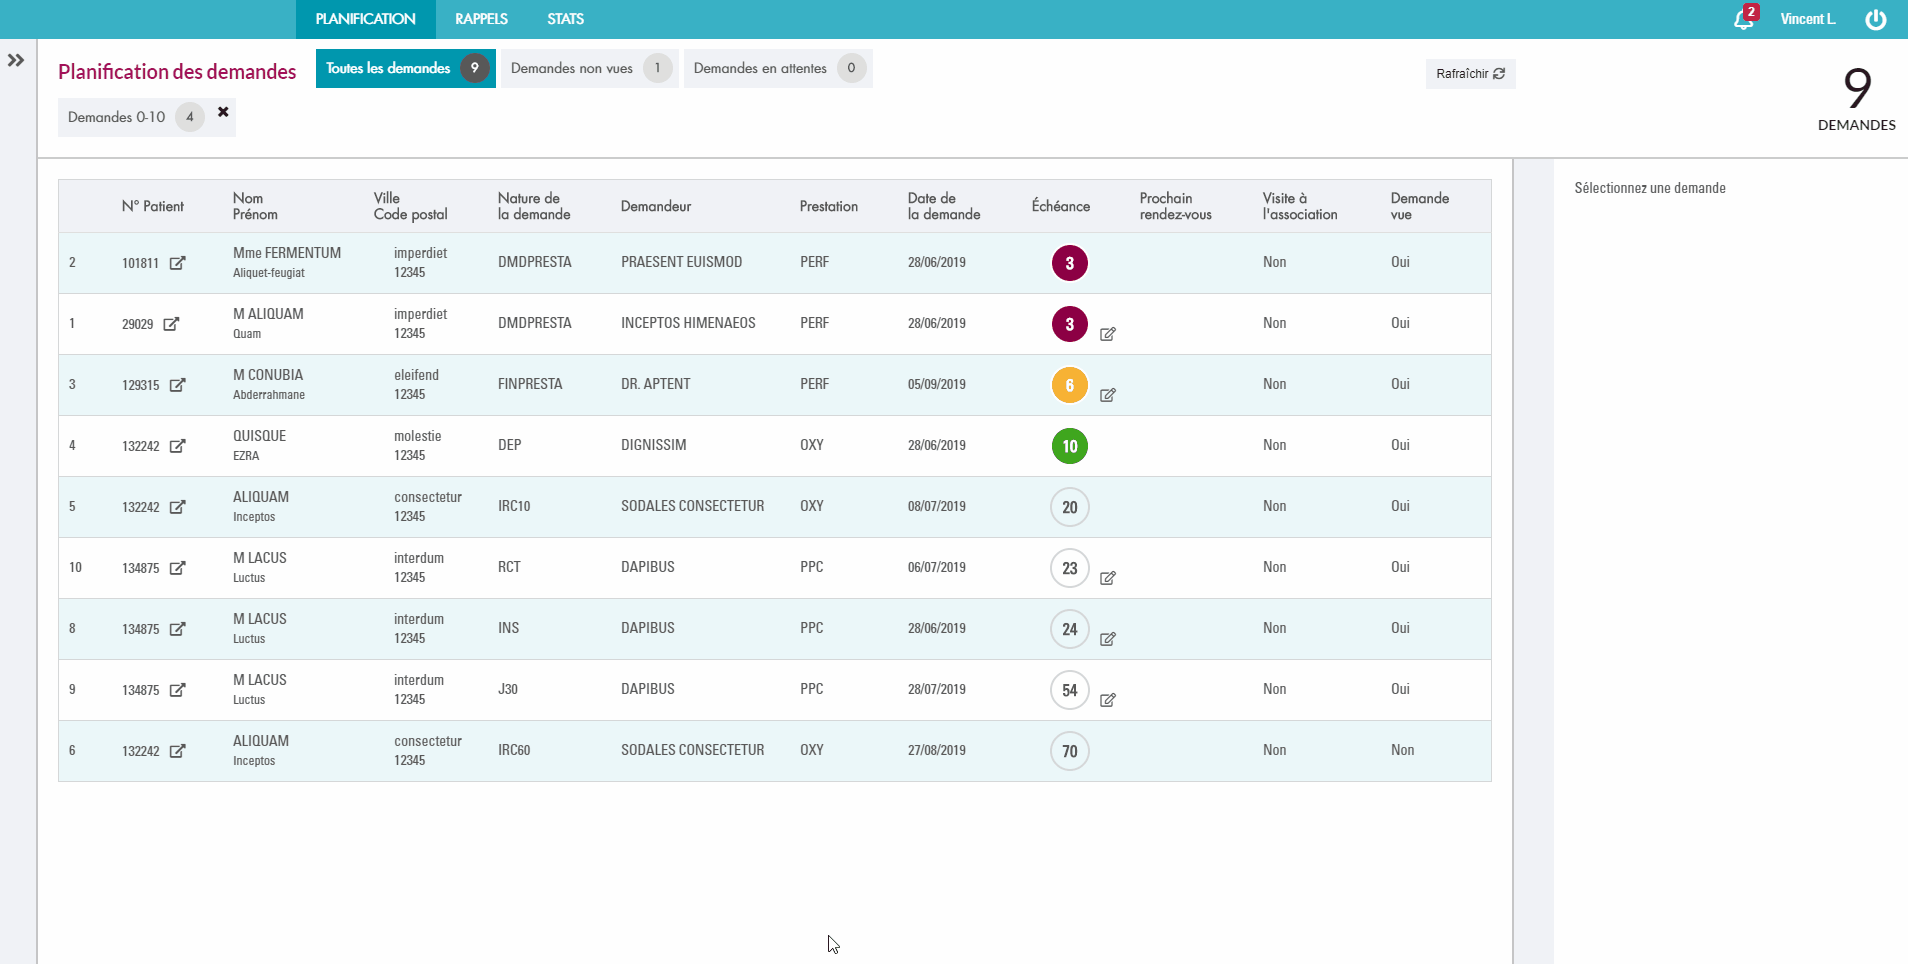Select the Demandes 0-10 filter chip

pos(117,117)
